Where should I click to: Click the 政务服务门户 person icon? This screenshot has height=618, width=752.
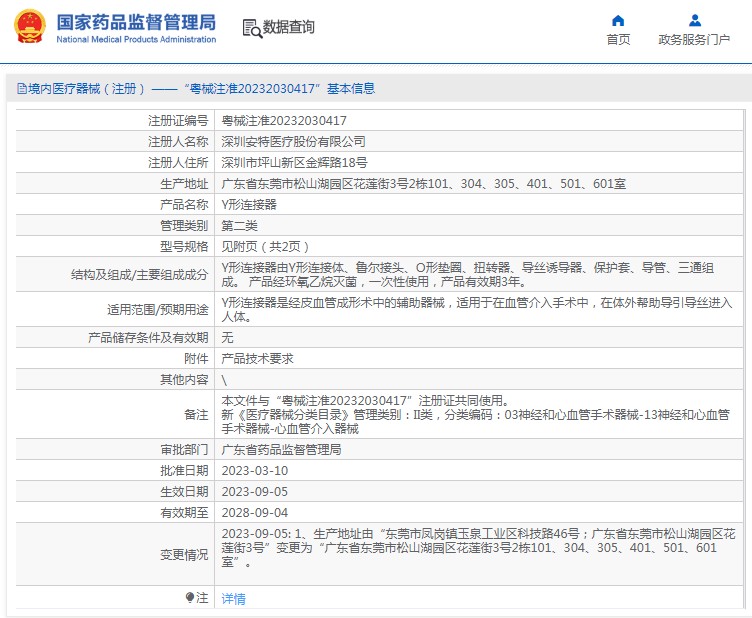[695, 20]
